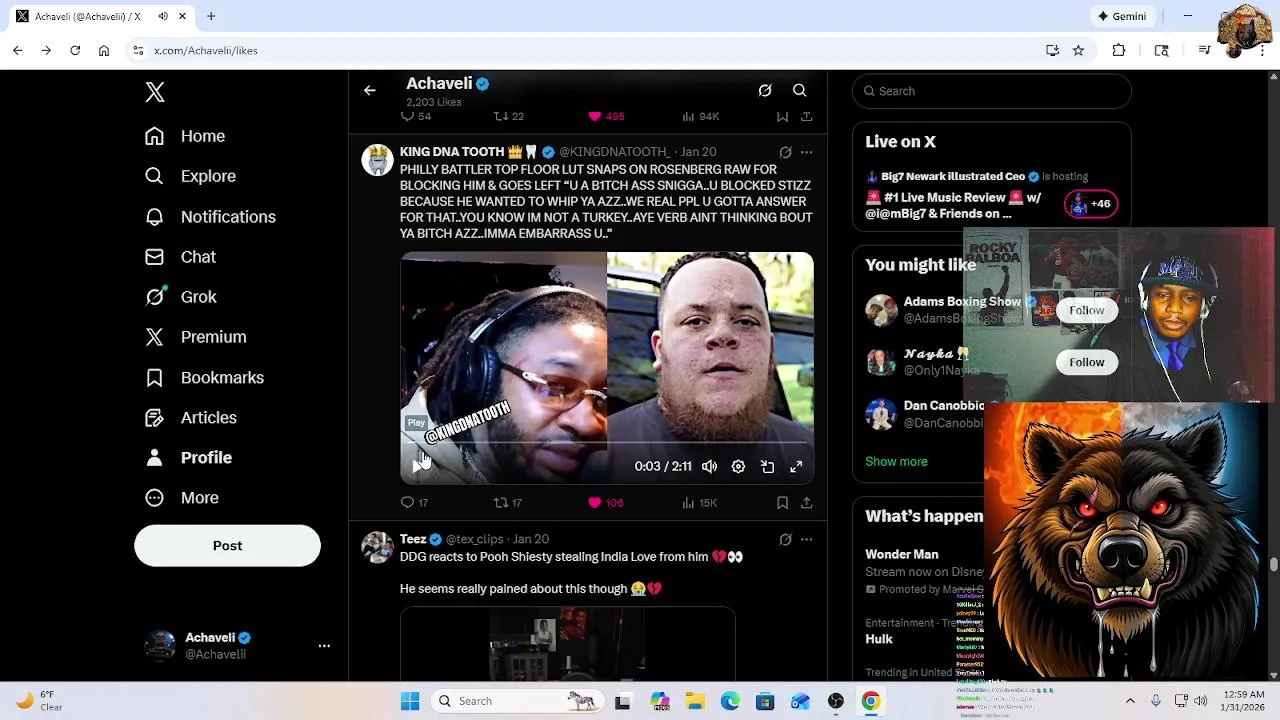
Task: Open Articles in the sidebar
Action: coord(190,418)
